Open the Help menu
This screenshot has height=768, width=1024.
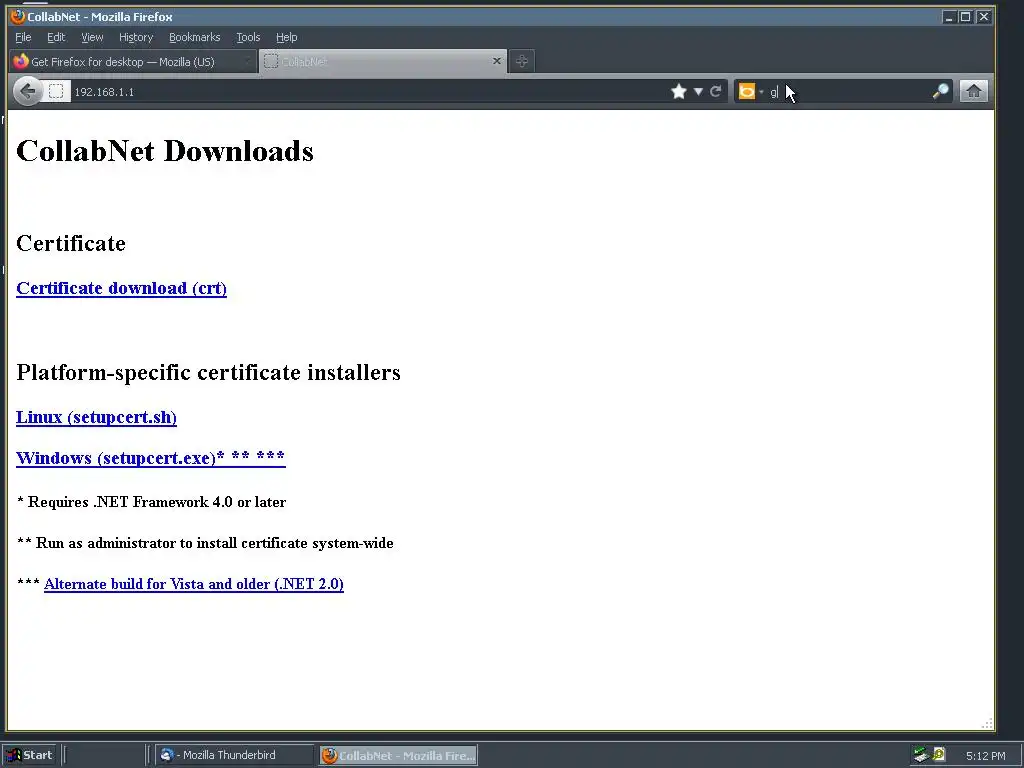pos(286,37)
